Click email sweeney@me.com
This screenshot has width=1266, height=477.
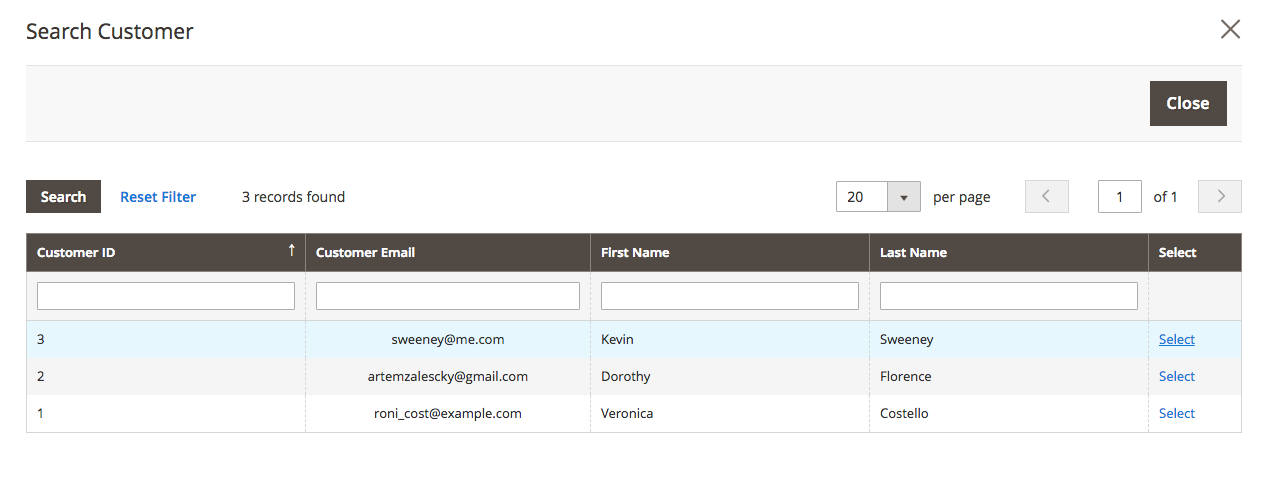(448, 339)
